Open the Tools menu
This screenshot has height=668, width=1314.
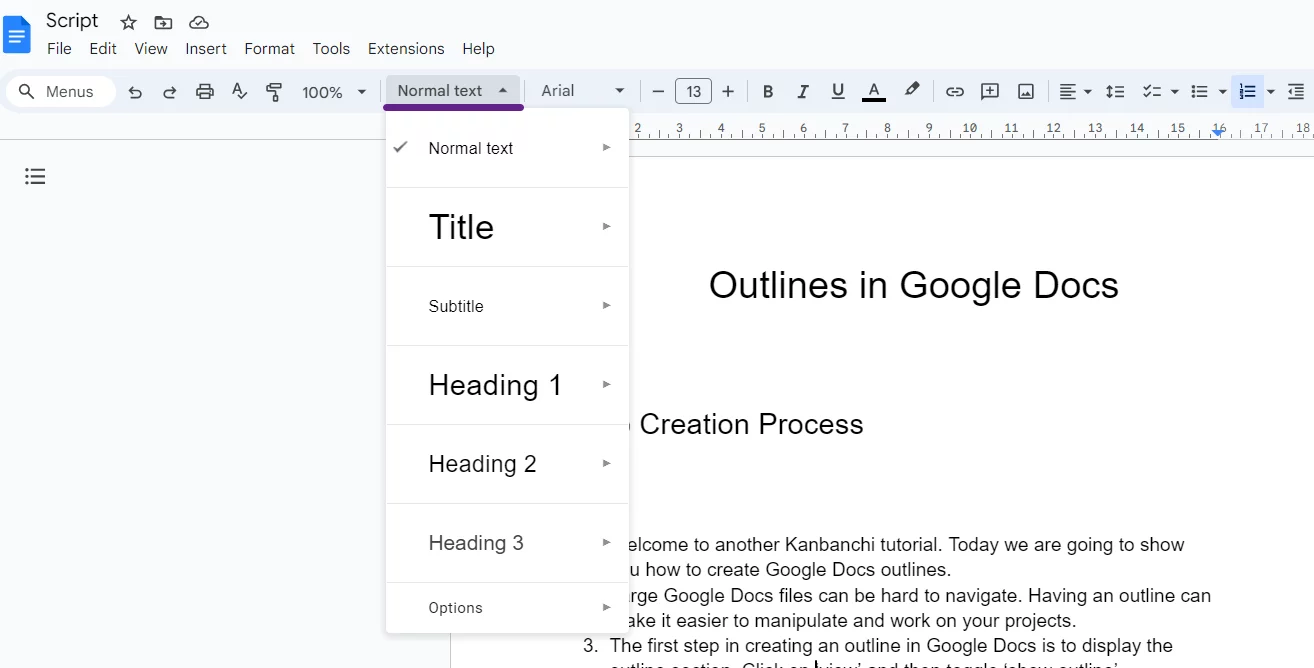pos(331,48)
